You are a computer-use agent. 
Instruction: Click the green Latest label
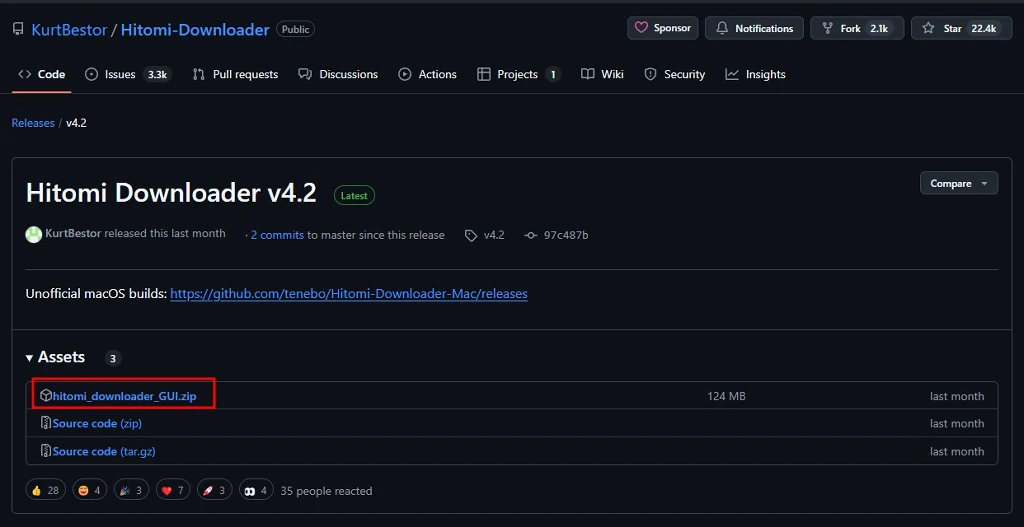click(354, 195)
